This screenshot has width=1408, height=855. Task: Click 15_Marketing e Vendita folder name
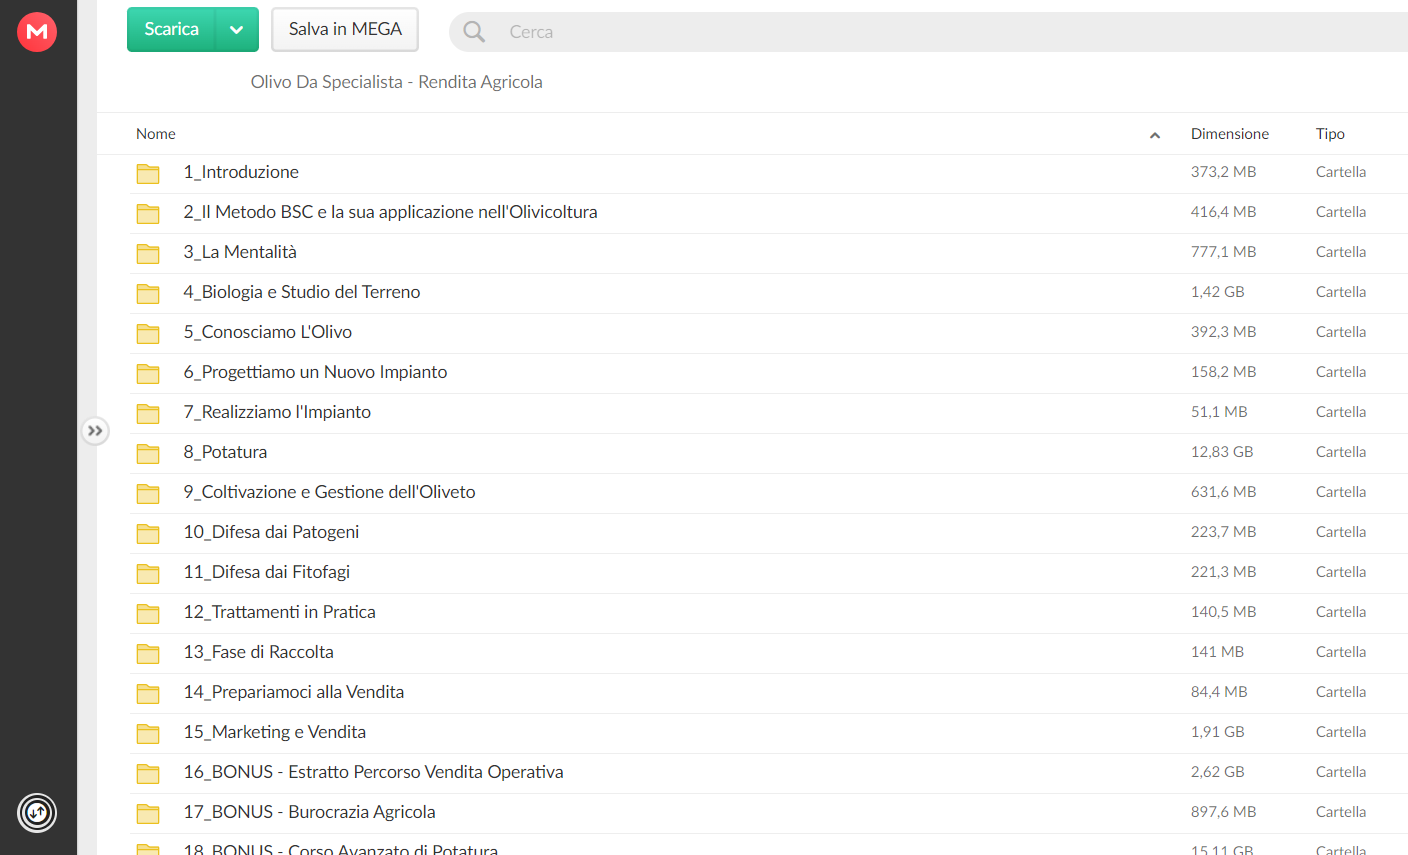pos(275,732)
